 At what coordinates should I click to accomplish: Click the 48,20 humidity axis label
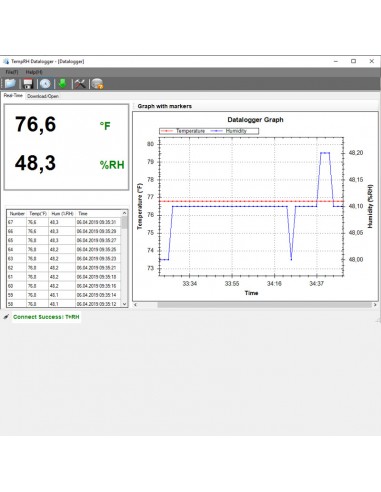tap(356, 153)
